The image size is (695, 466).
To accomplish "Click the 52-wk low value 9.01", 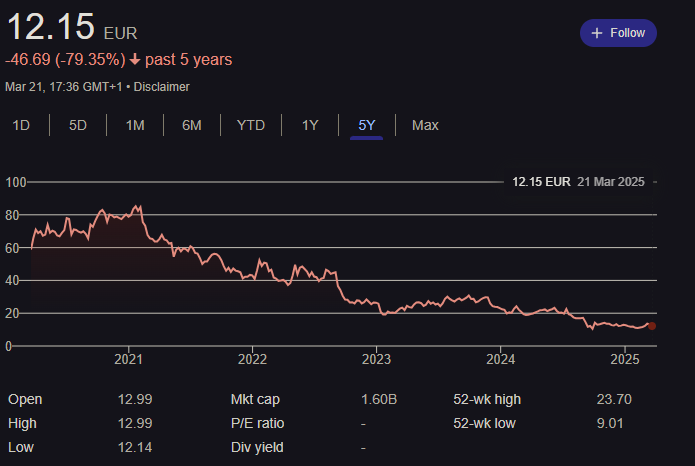I will pos(610,423).
